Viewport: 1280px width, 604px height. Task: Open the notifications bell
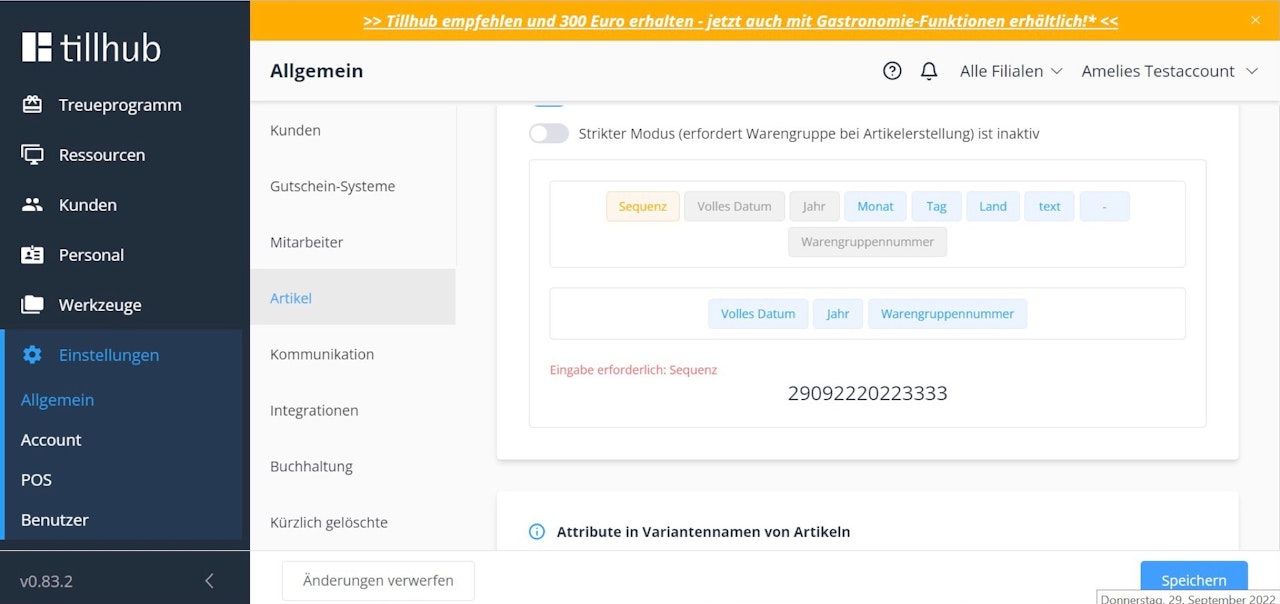(x=928, y=70)
